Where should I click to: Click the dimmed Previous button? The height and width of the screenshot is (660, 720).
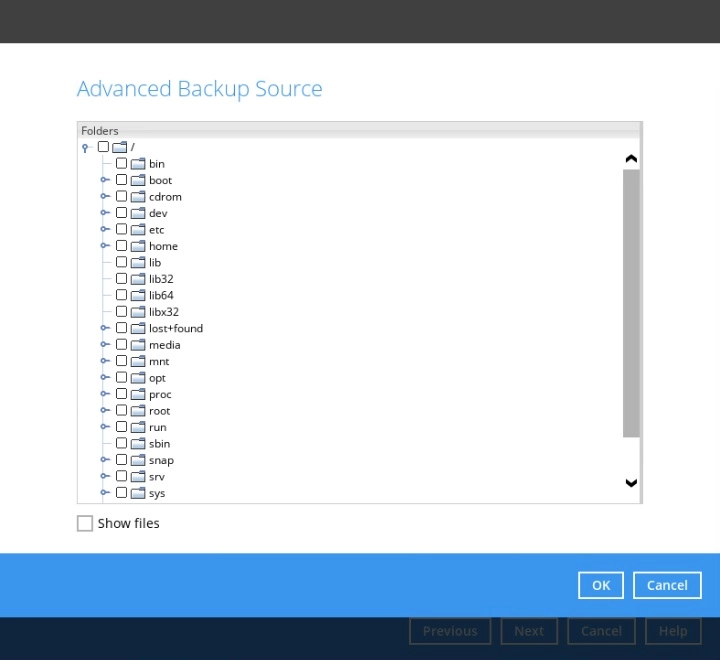coord(450,631)
